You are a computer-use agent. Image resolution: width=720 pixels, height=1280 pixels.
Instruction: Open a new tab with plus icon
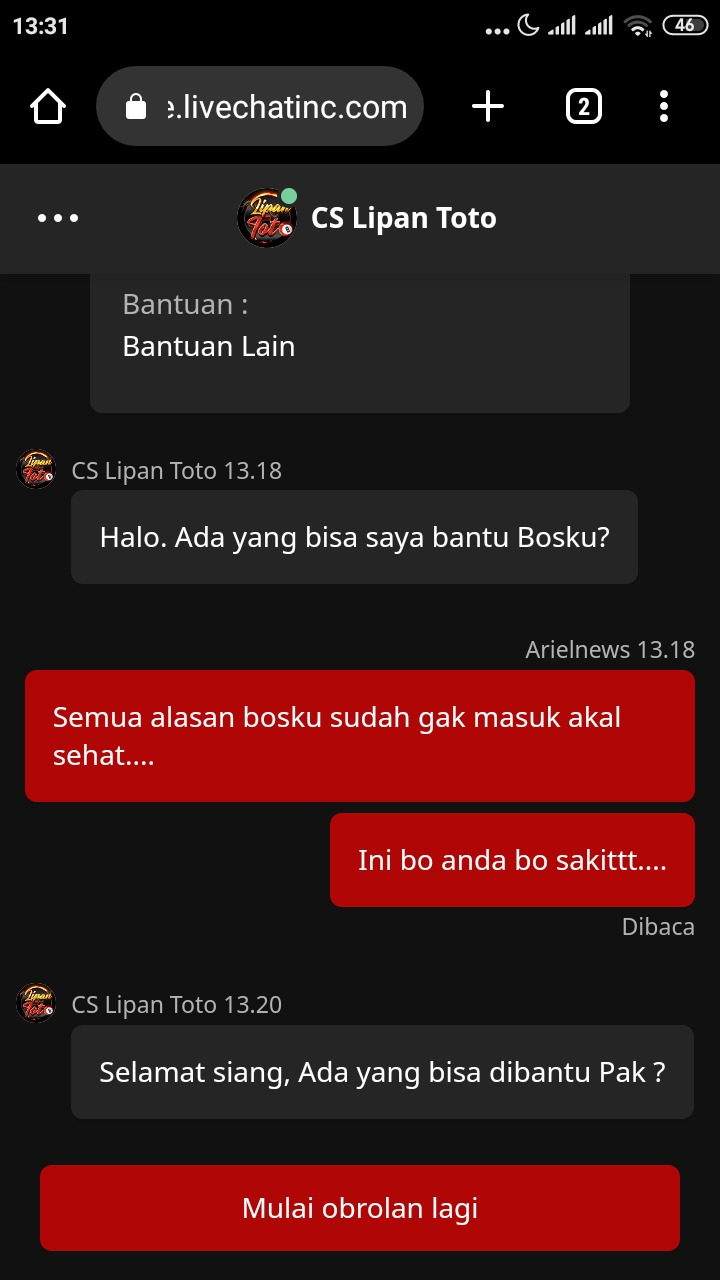coord(488,106)
